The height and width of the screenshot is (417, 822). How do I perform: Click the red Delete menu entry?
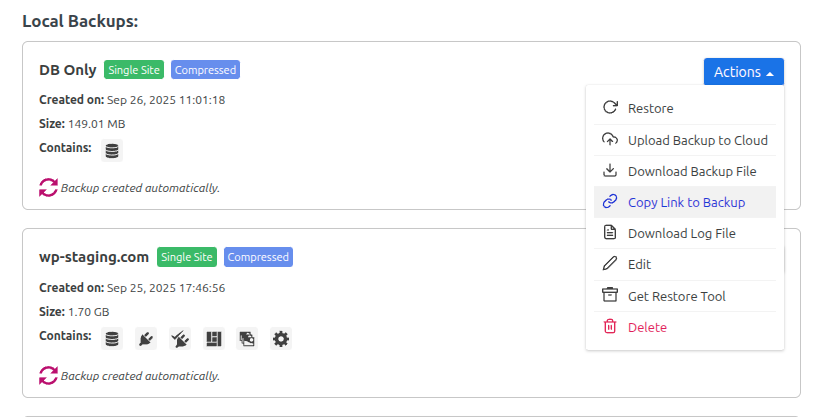click(646, 327)
